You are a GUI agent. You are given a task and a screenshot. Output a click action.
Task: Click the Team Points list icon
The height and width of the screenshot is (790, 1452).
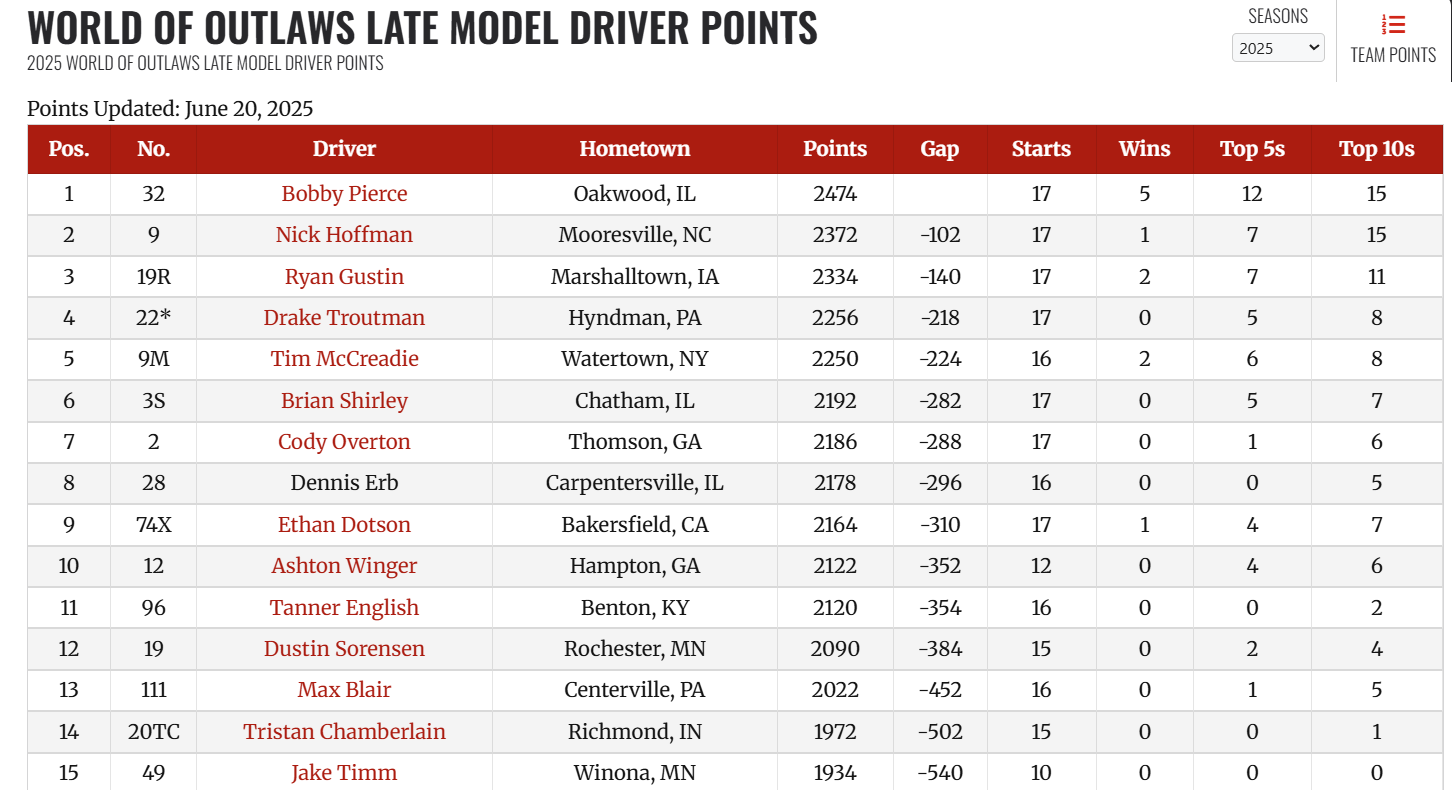click(x=1393, y=24)
